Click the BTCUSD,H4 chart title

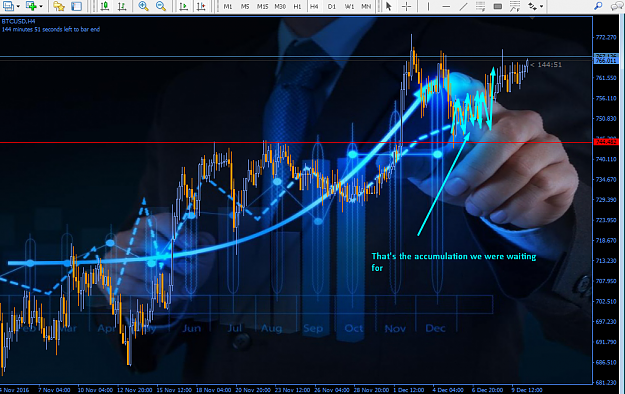(18, 22)
